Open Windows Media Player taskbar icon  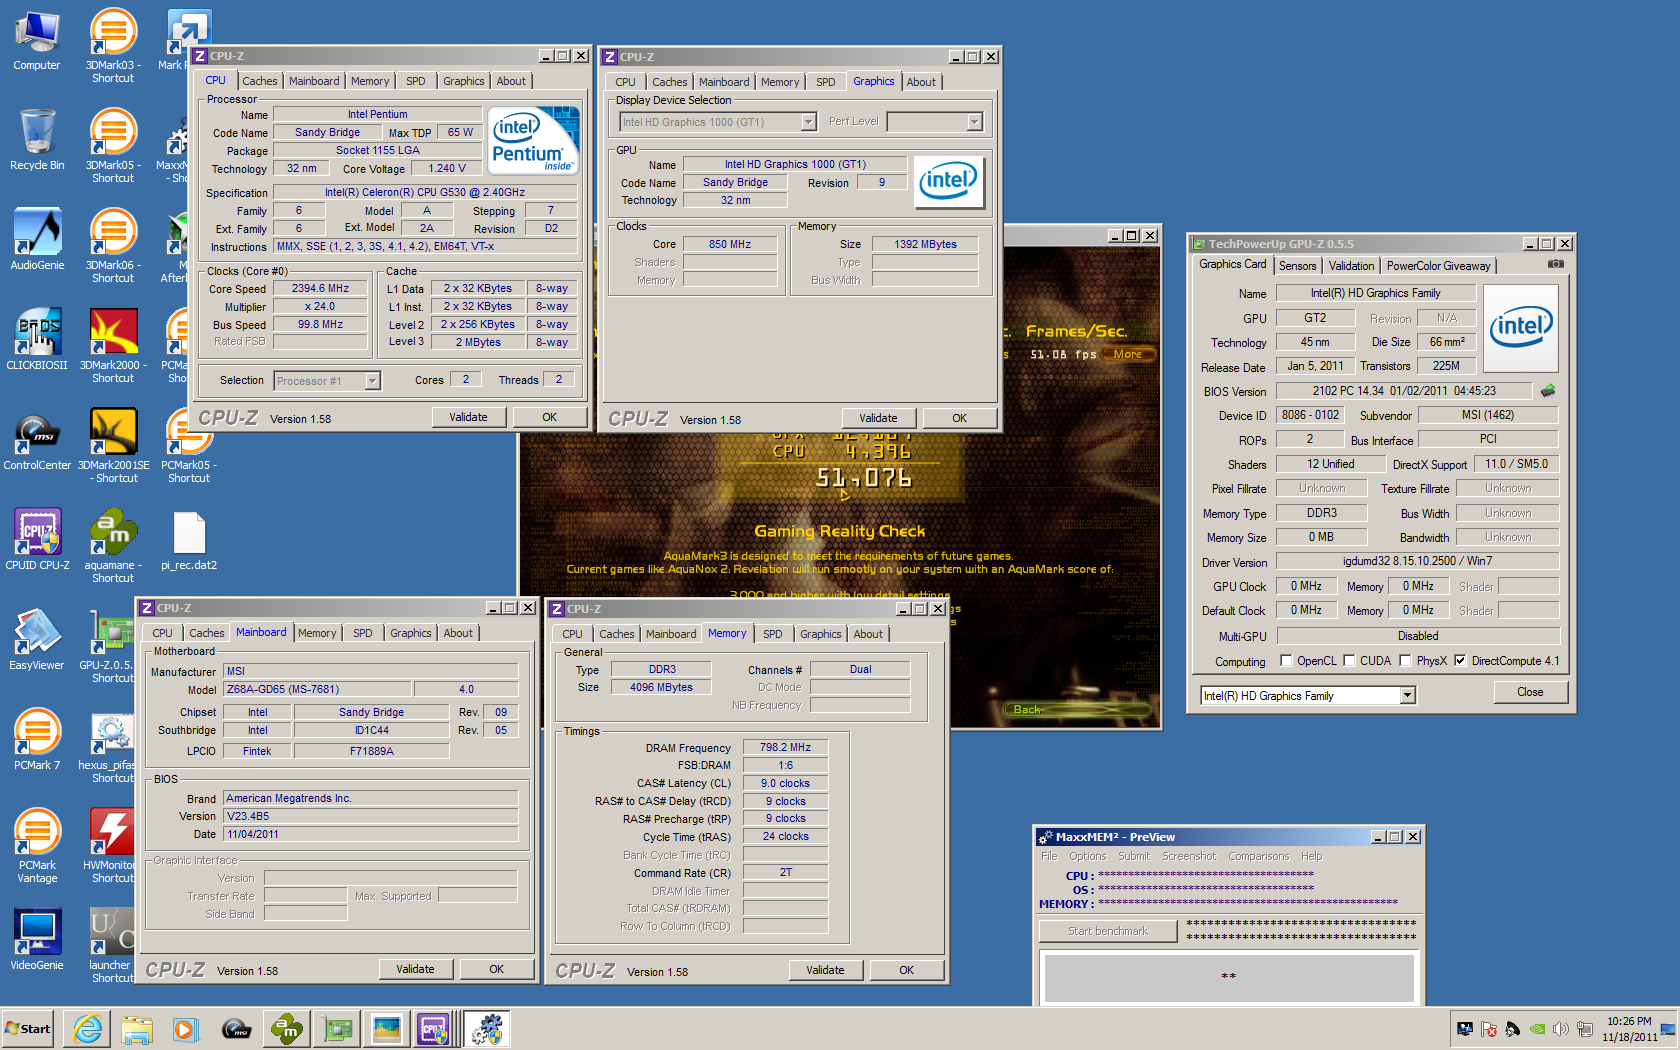click(x=186, y=1029)
